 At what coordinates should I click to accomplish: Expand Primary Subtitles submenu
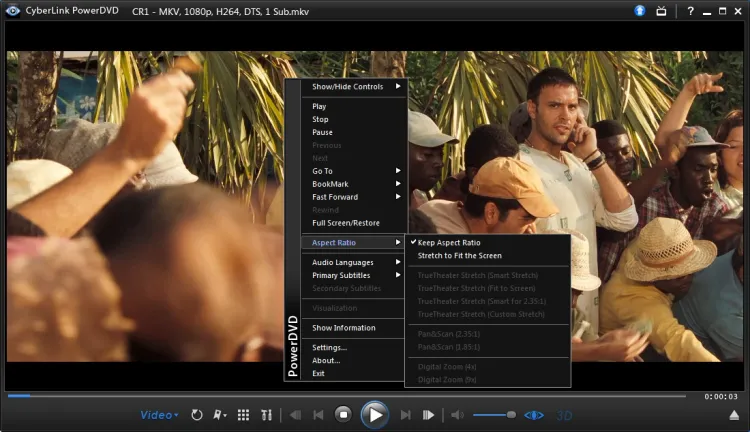(x=354, y=275)
